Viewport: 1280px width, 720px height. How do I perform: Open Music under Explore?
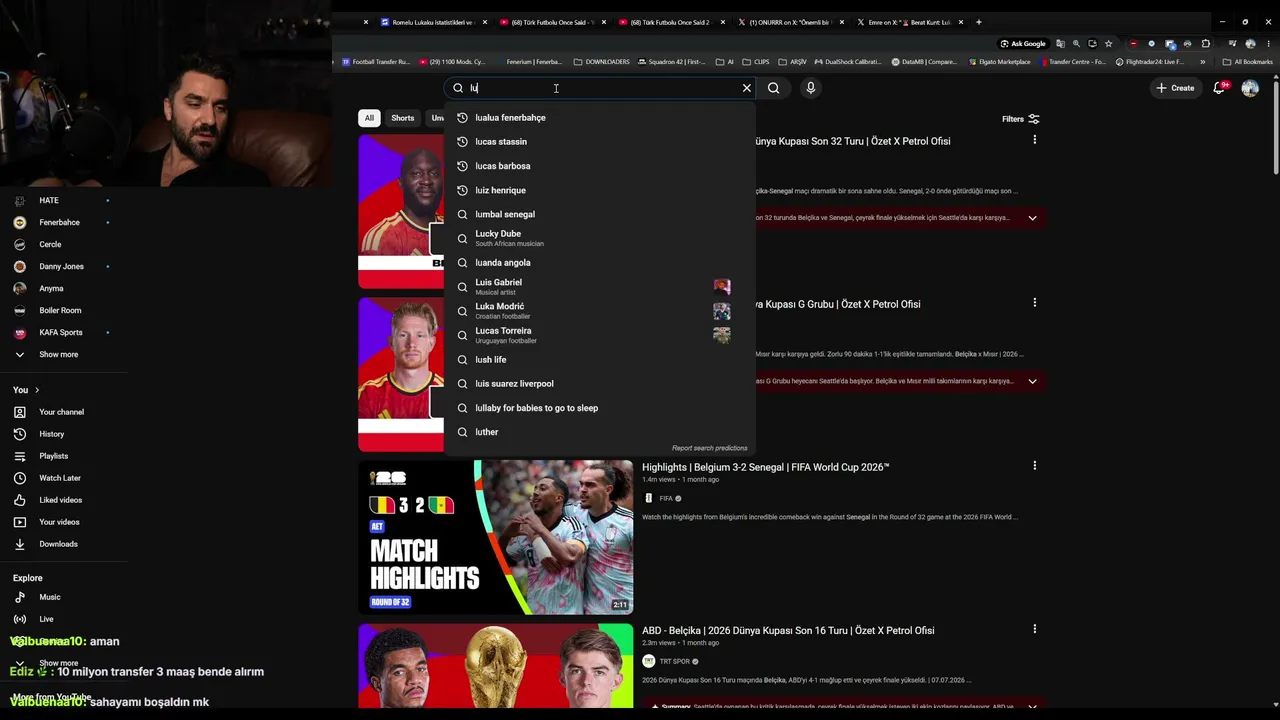[50, 597]
